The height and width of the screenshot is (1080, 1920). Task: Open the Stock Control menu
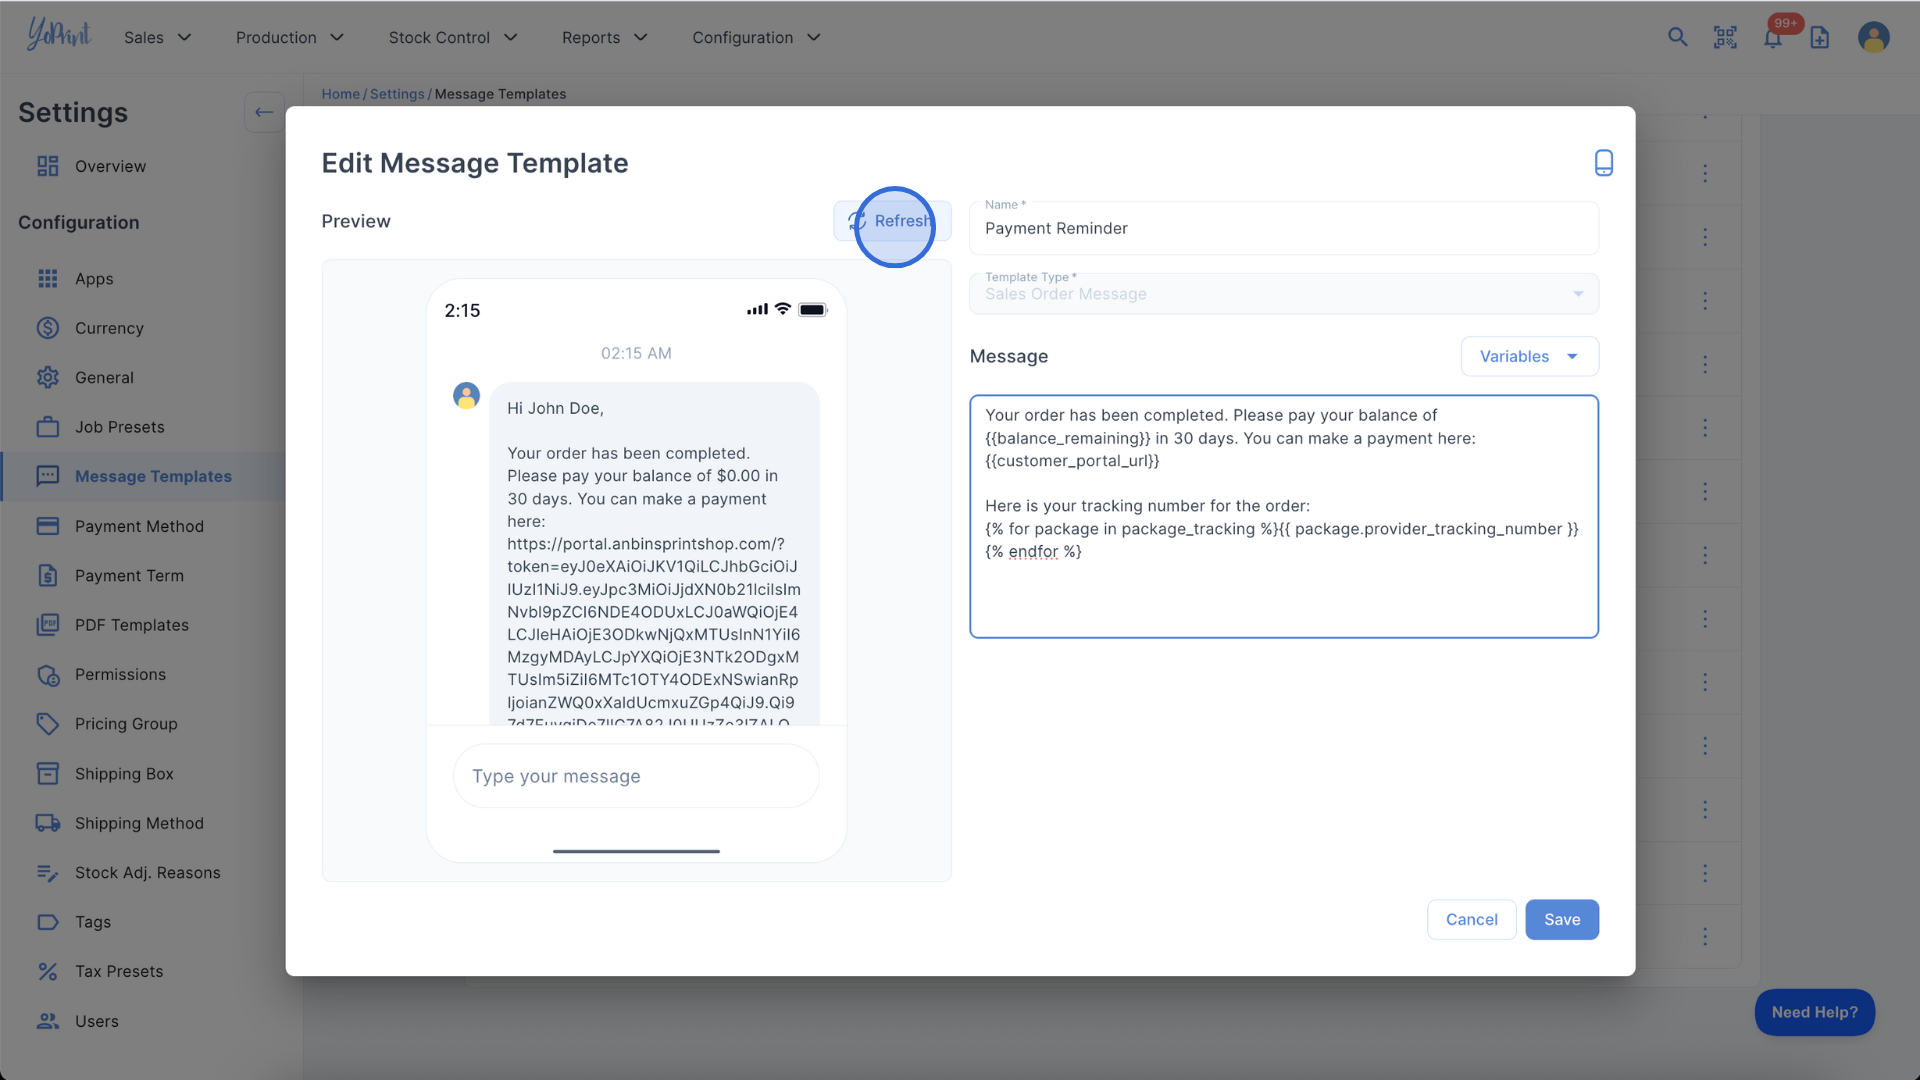click(452, 37)
